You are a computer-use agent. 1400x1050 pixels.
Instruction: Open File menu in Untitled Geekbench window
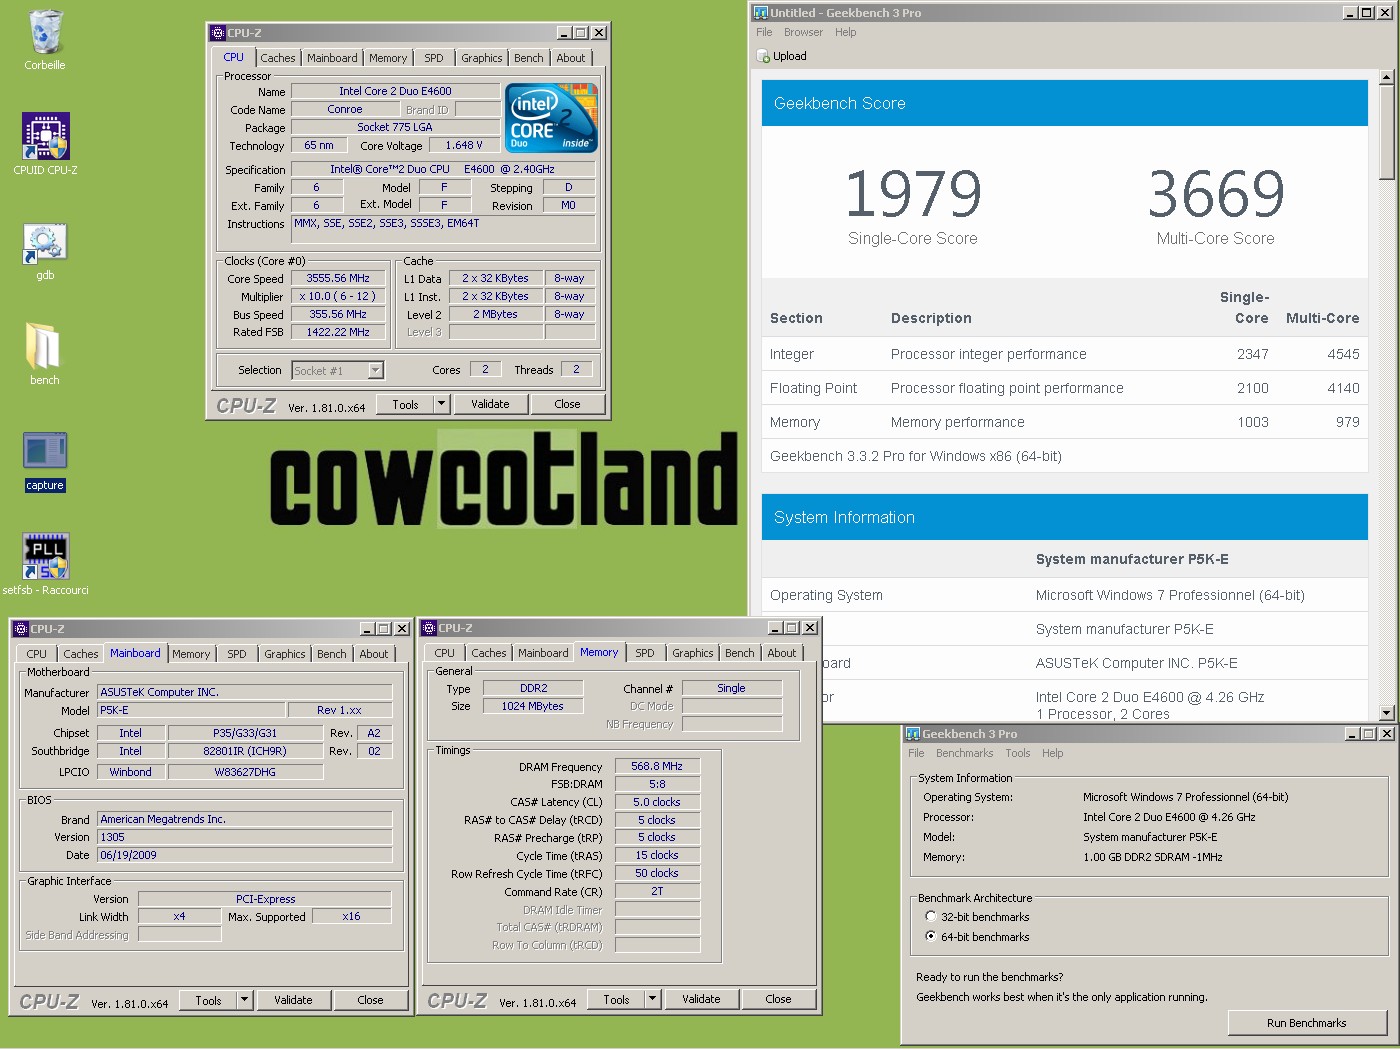[x=764, y=32]
